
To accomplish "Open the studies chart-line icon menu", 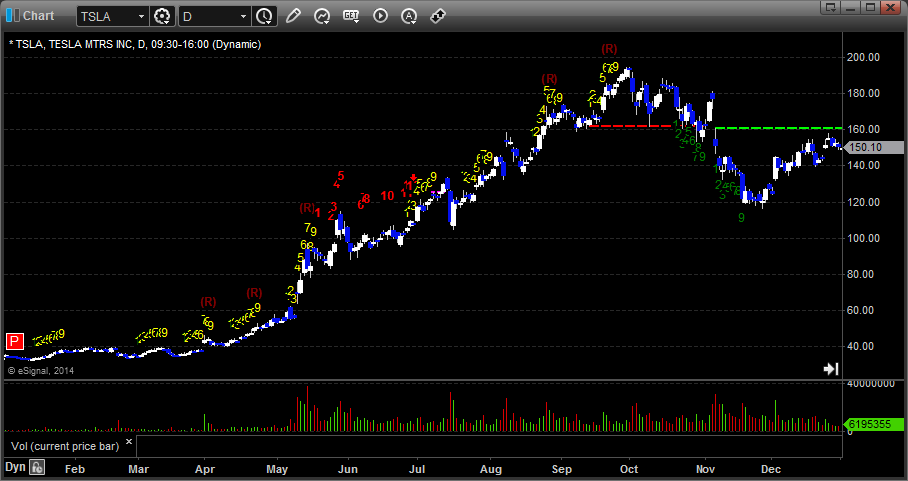I will [x=322, y=16].
